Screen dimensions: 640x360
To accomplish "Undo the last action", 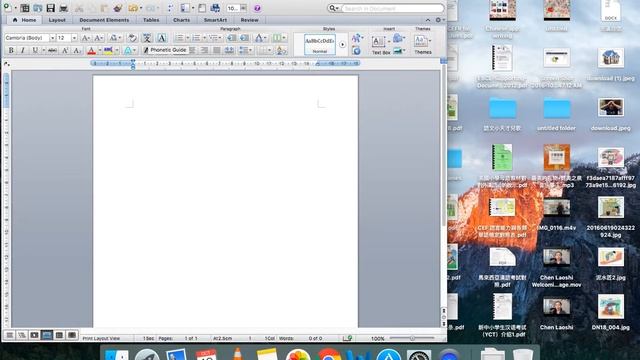I will (133, 8).
